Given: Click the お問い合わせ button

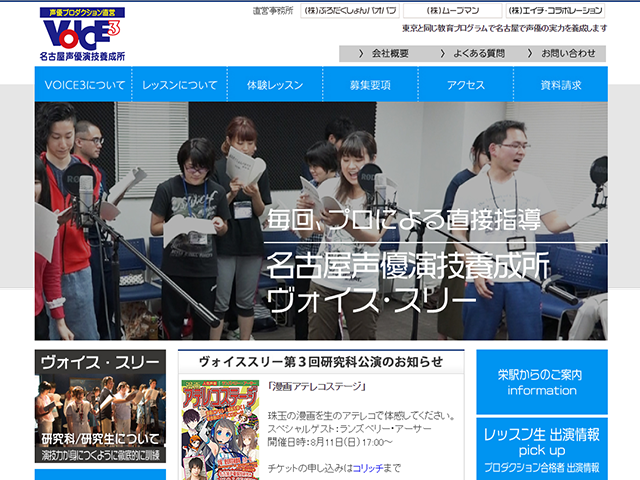Looking at the screenshot, I should tap(563, 53).
